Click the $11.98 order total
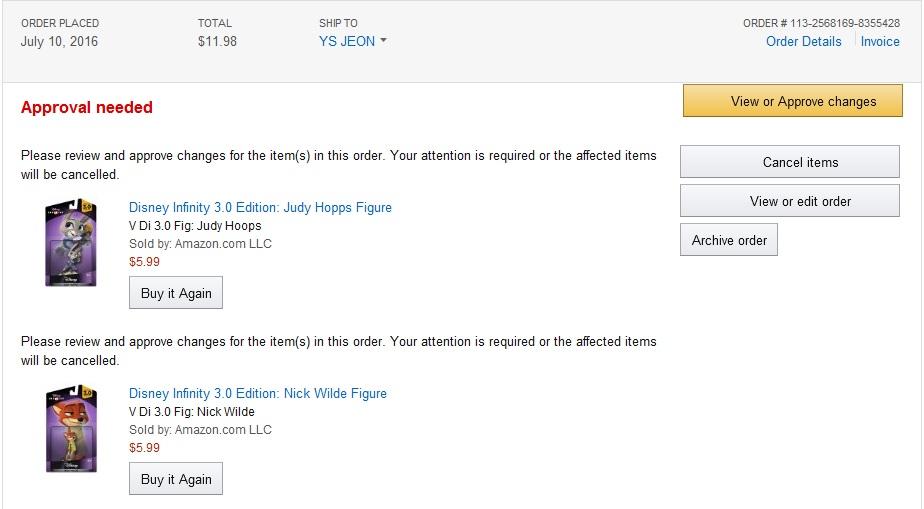The width and height of the screenshot is (924, 509). point(217,41)
